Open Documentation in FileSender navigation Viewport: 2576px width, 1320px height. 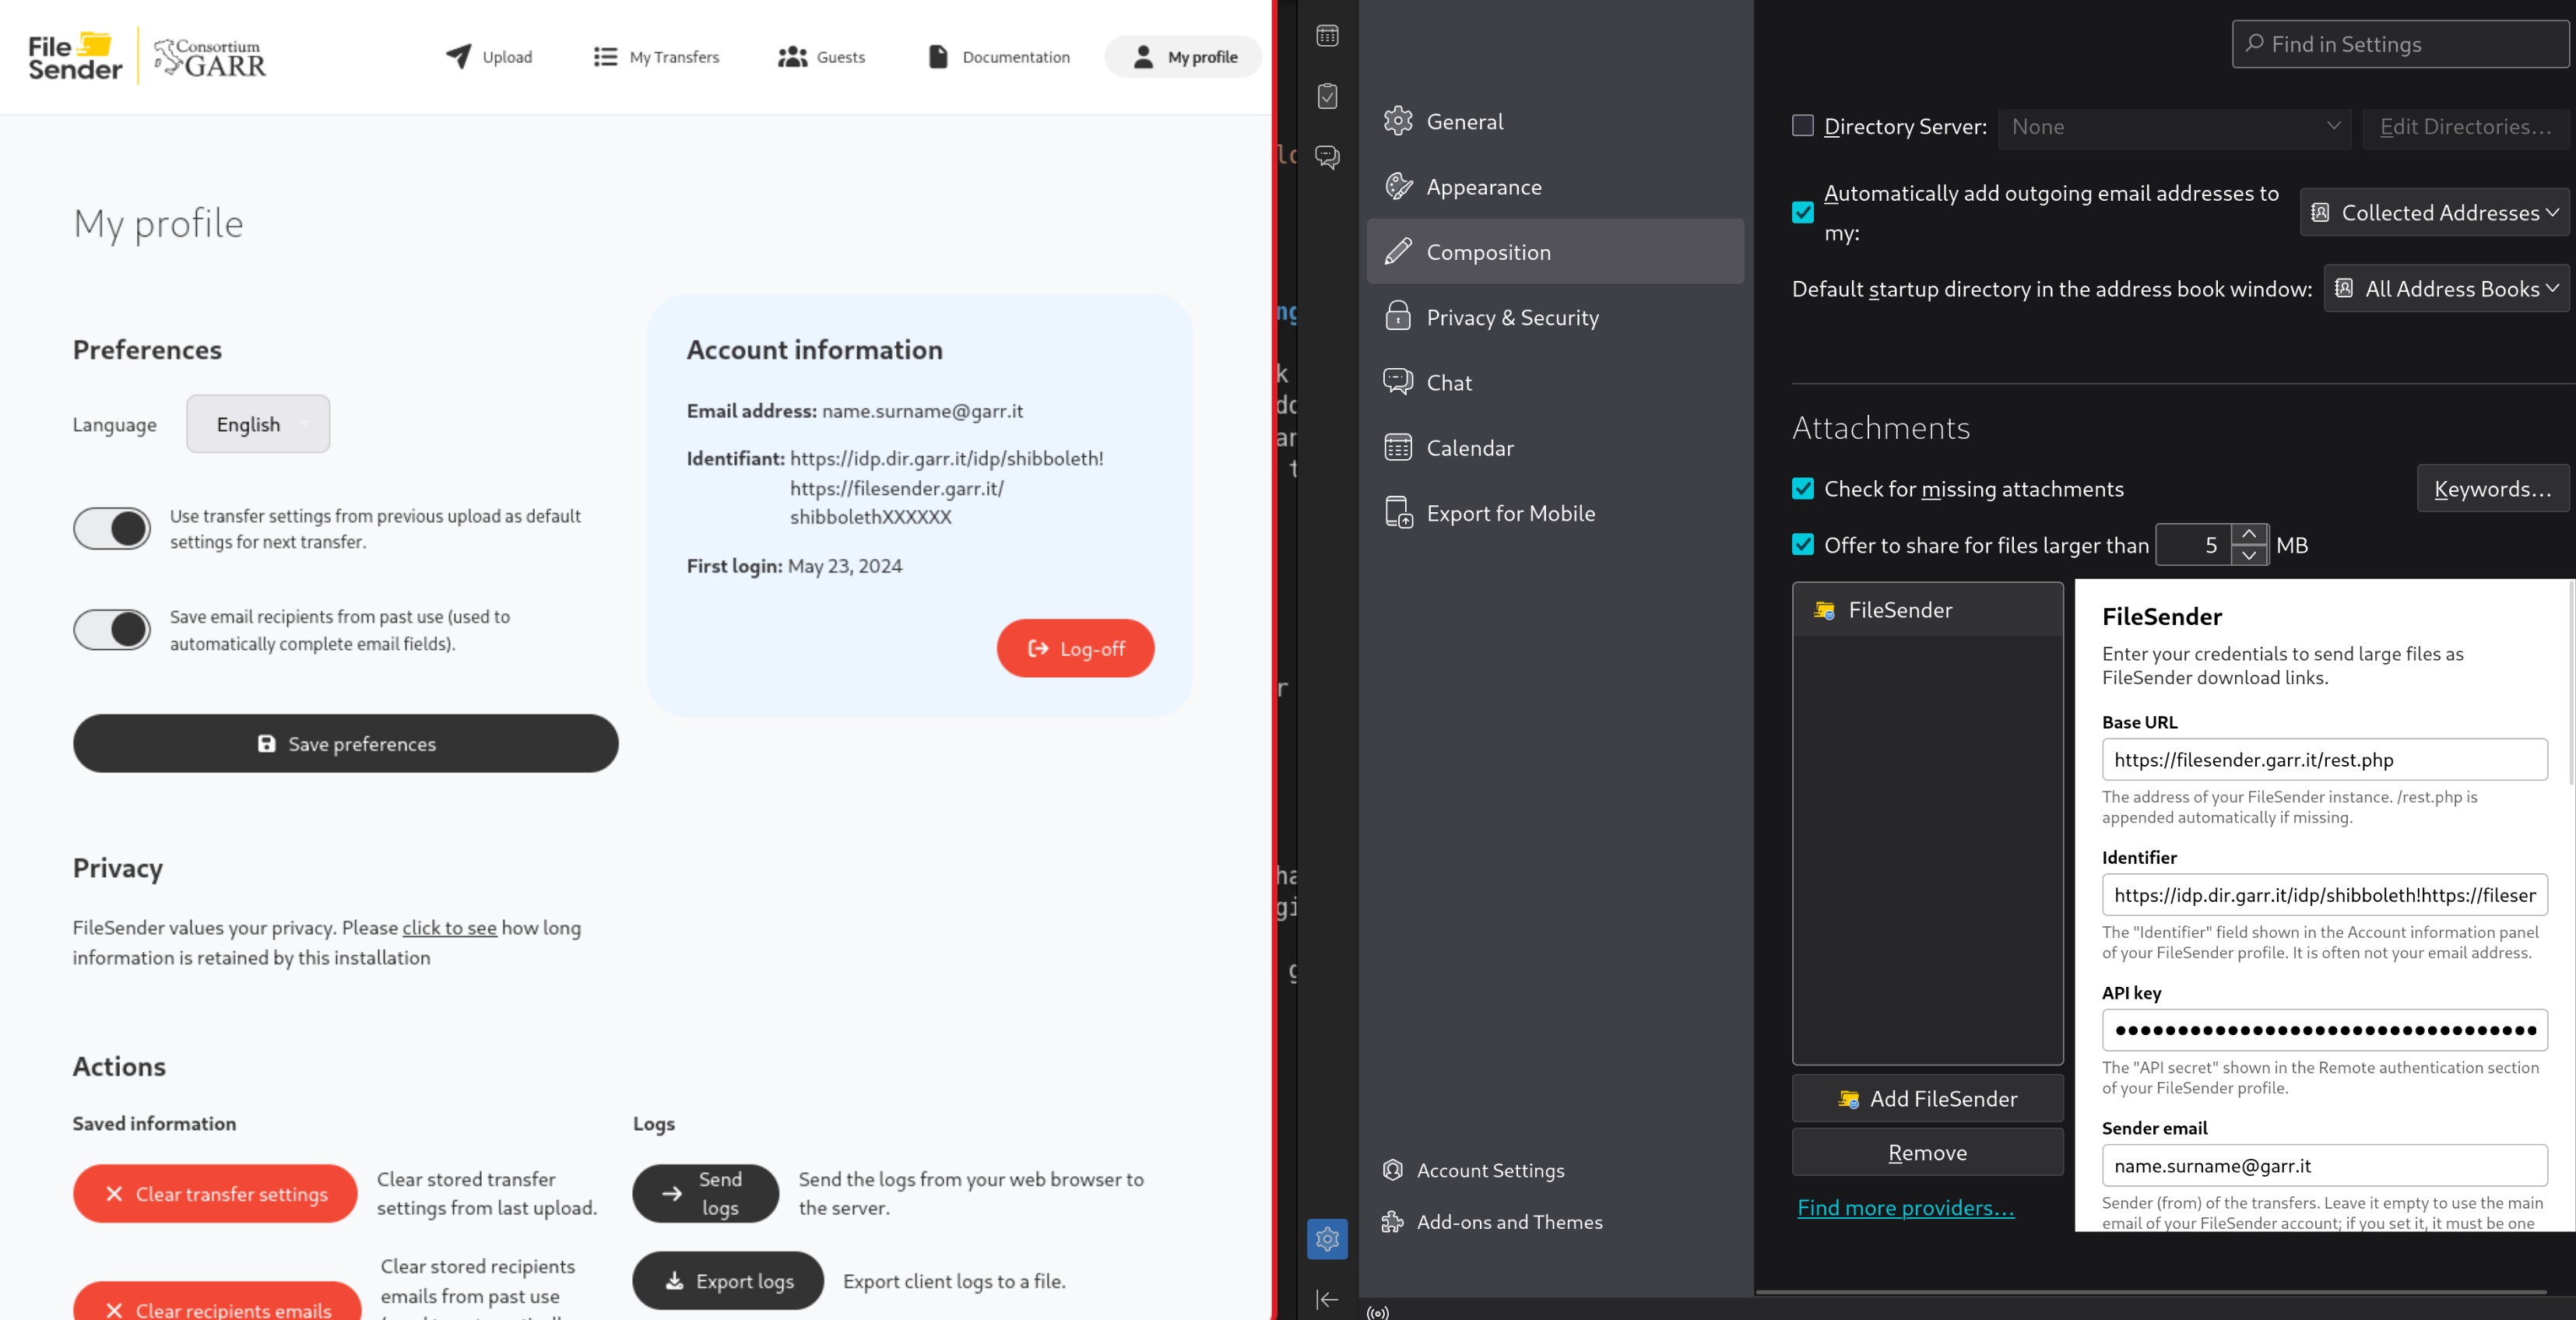tap(998, 57)
